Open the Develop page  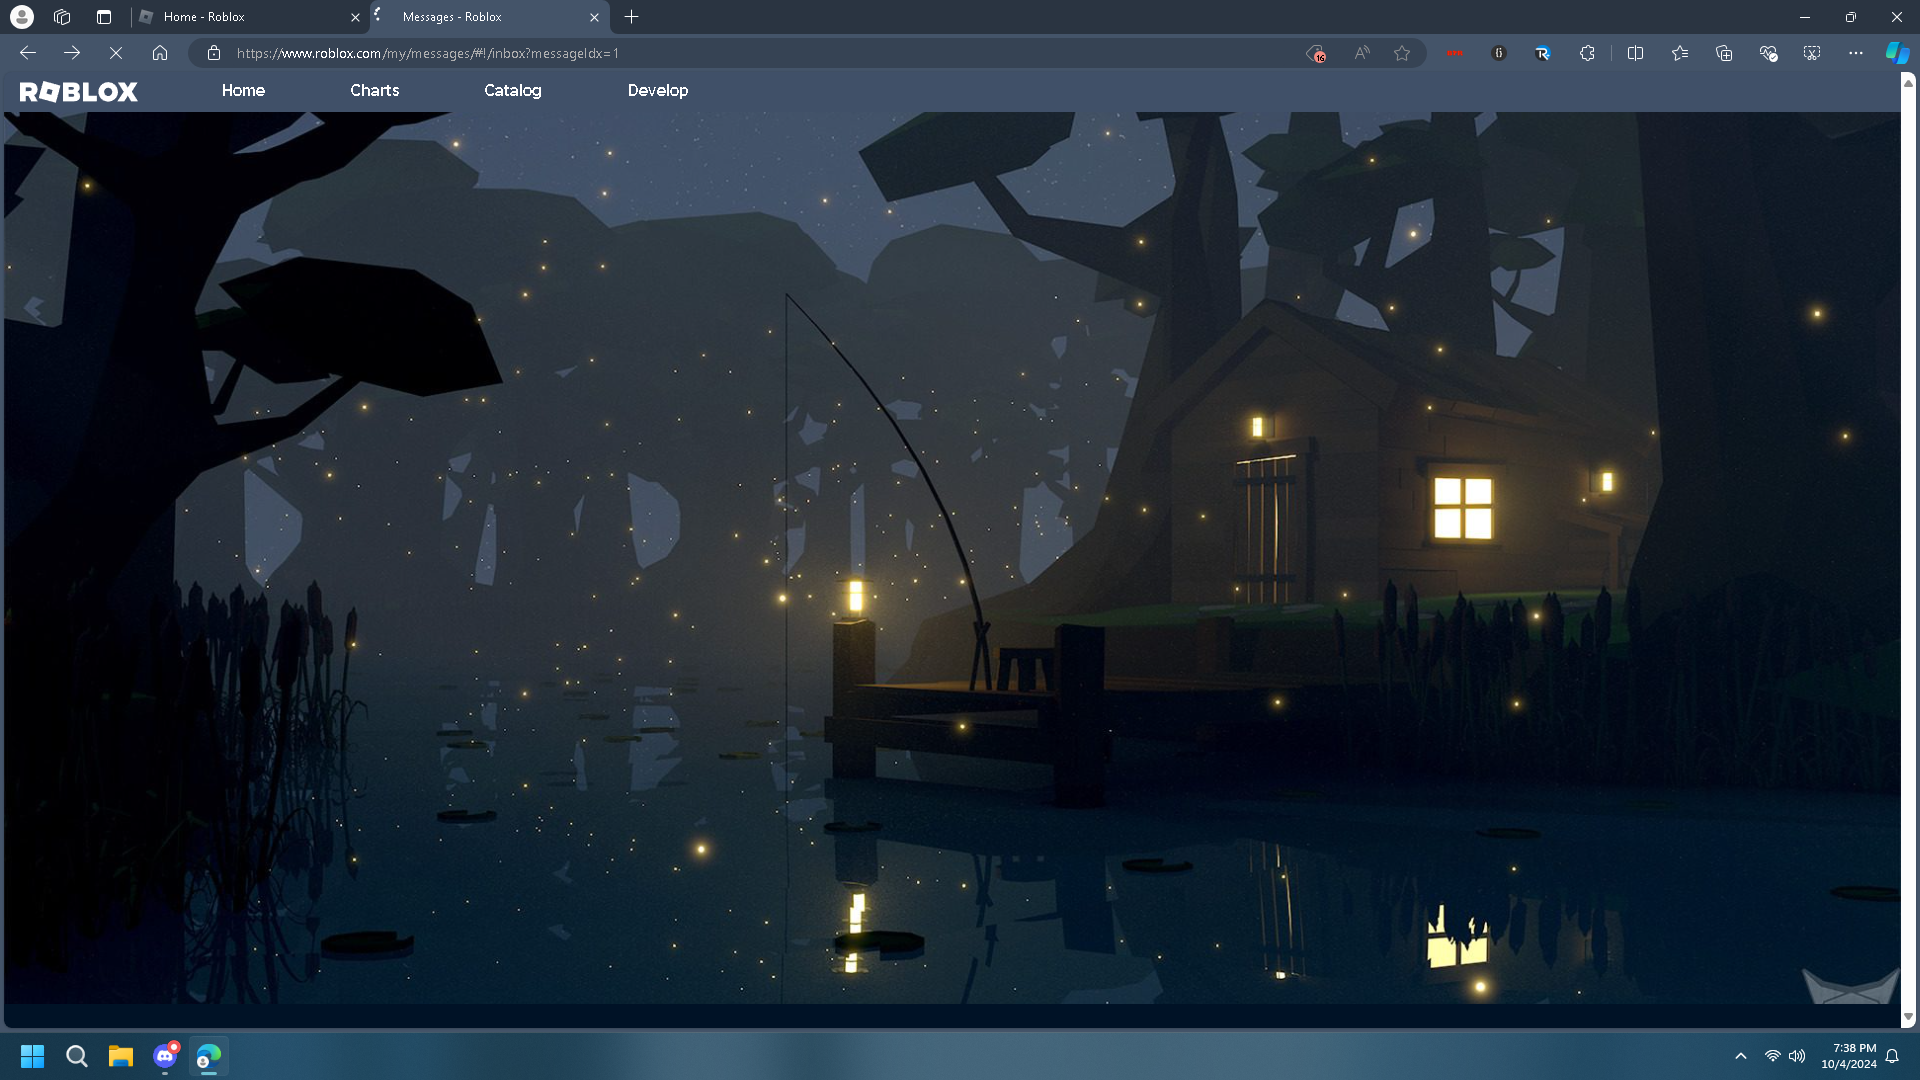click(658, 90)
